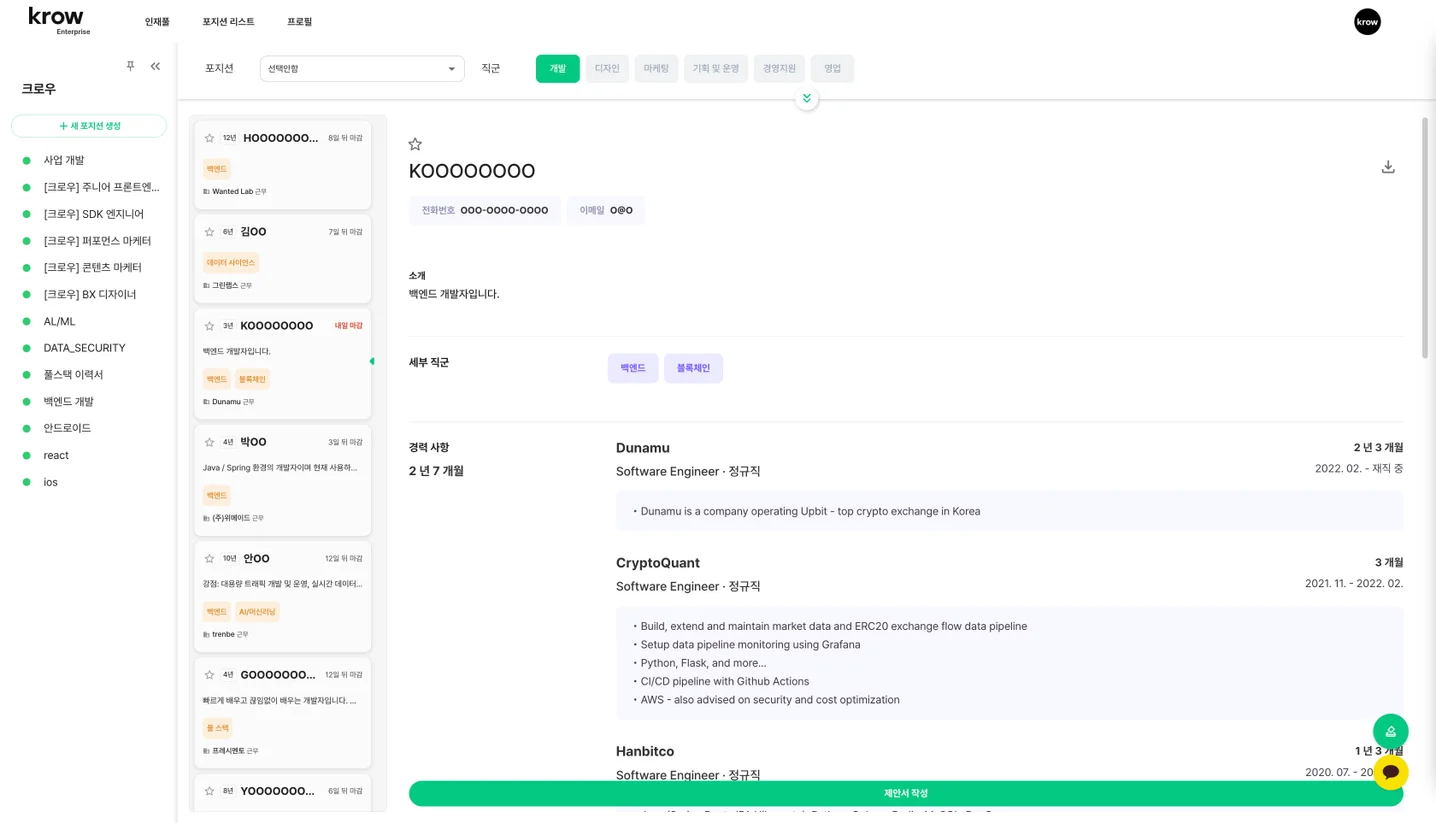Favorite the 김OO candidate card star
The width and height of the screenshot is (1436, 823).
click(x=209, y=232)
